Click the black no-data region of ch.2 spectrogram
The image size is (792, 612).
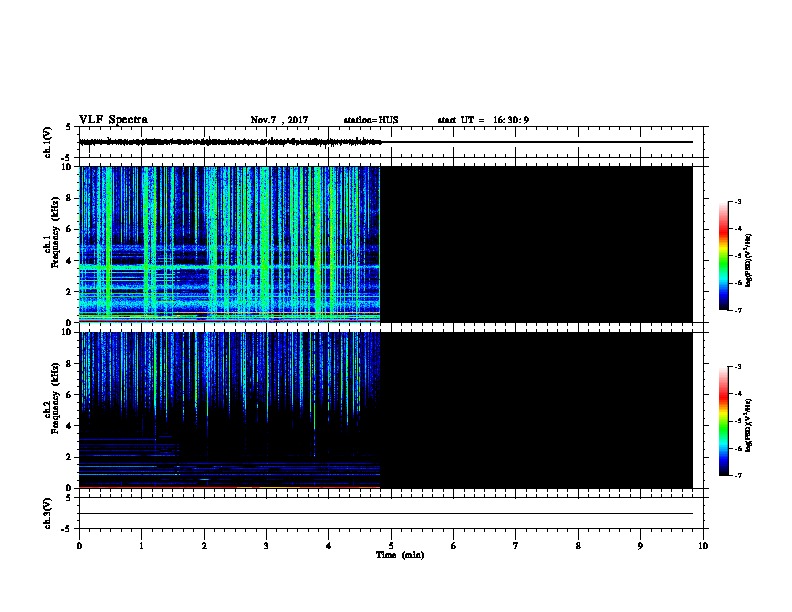click(x=536, y=410)
